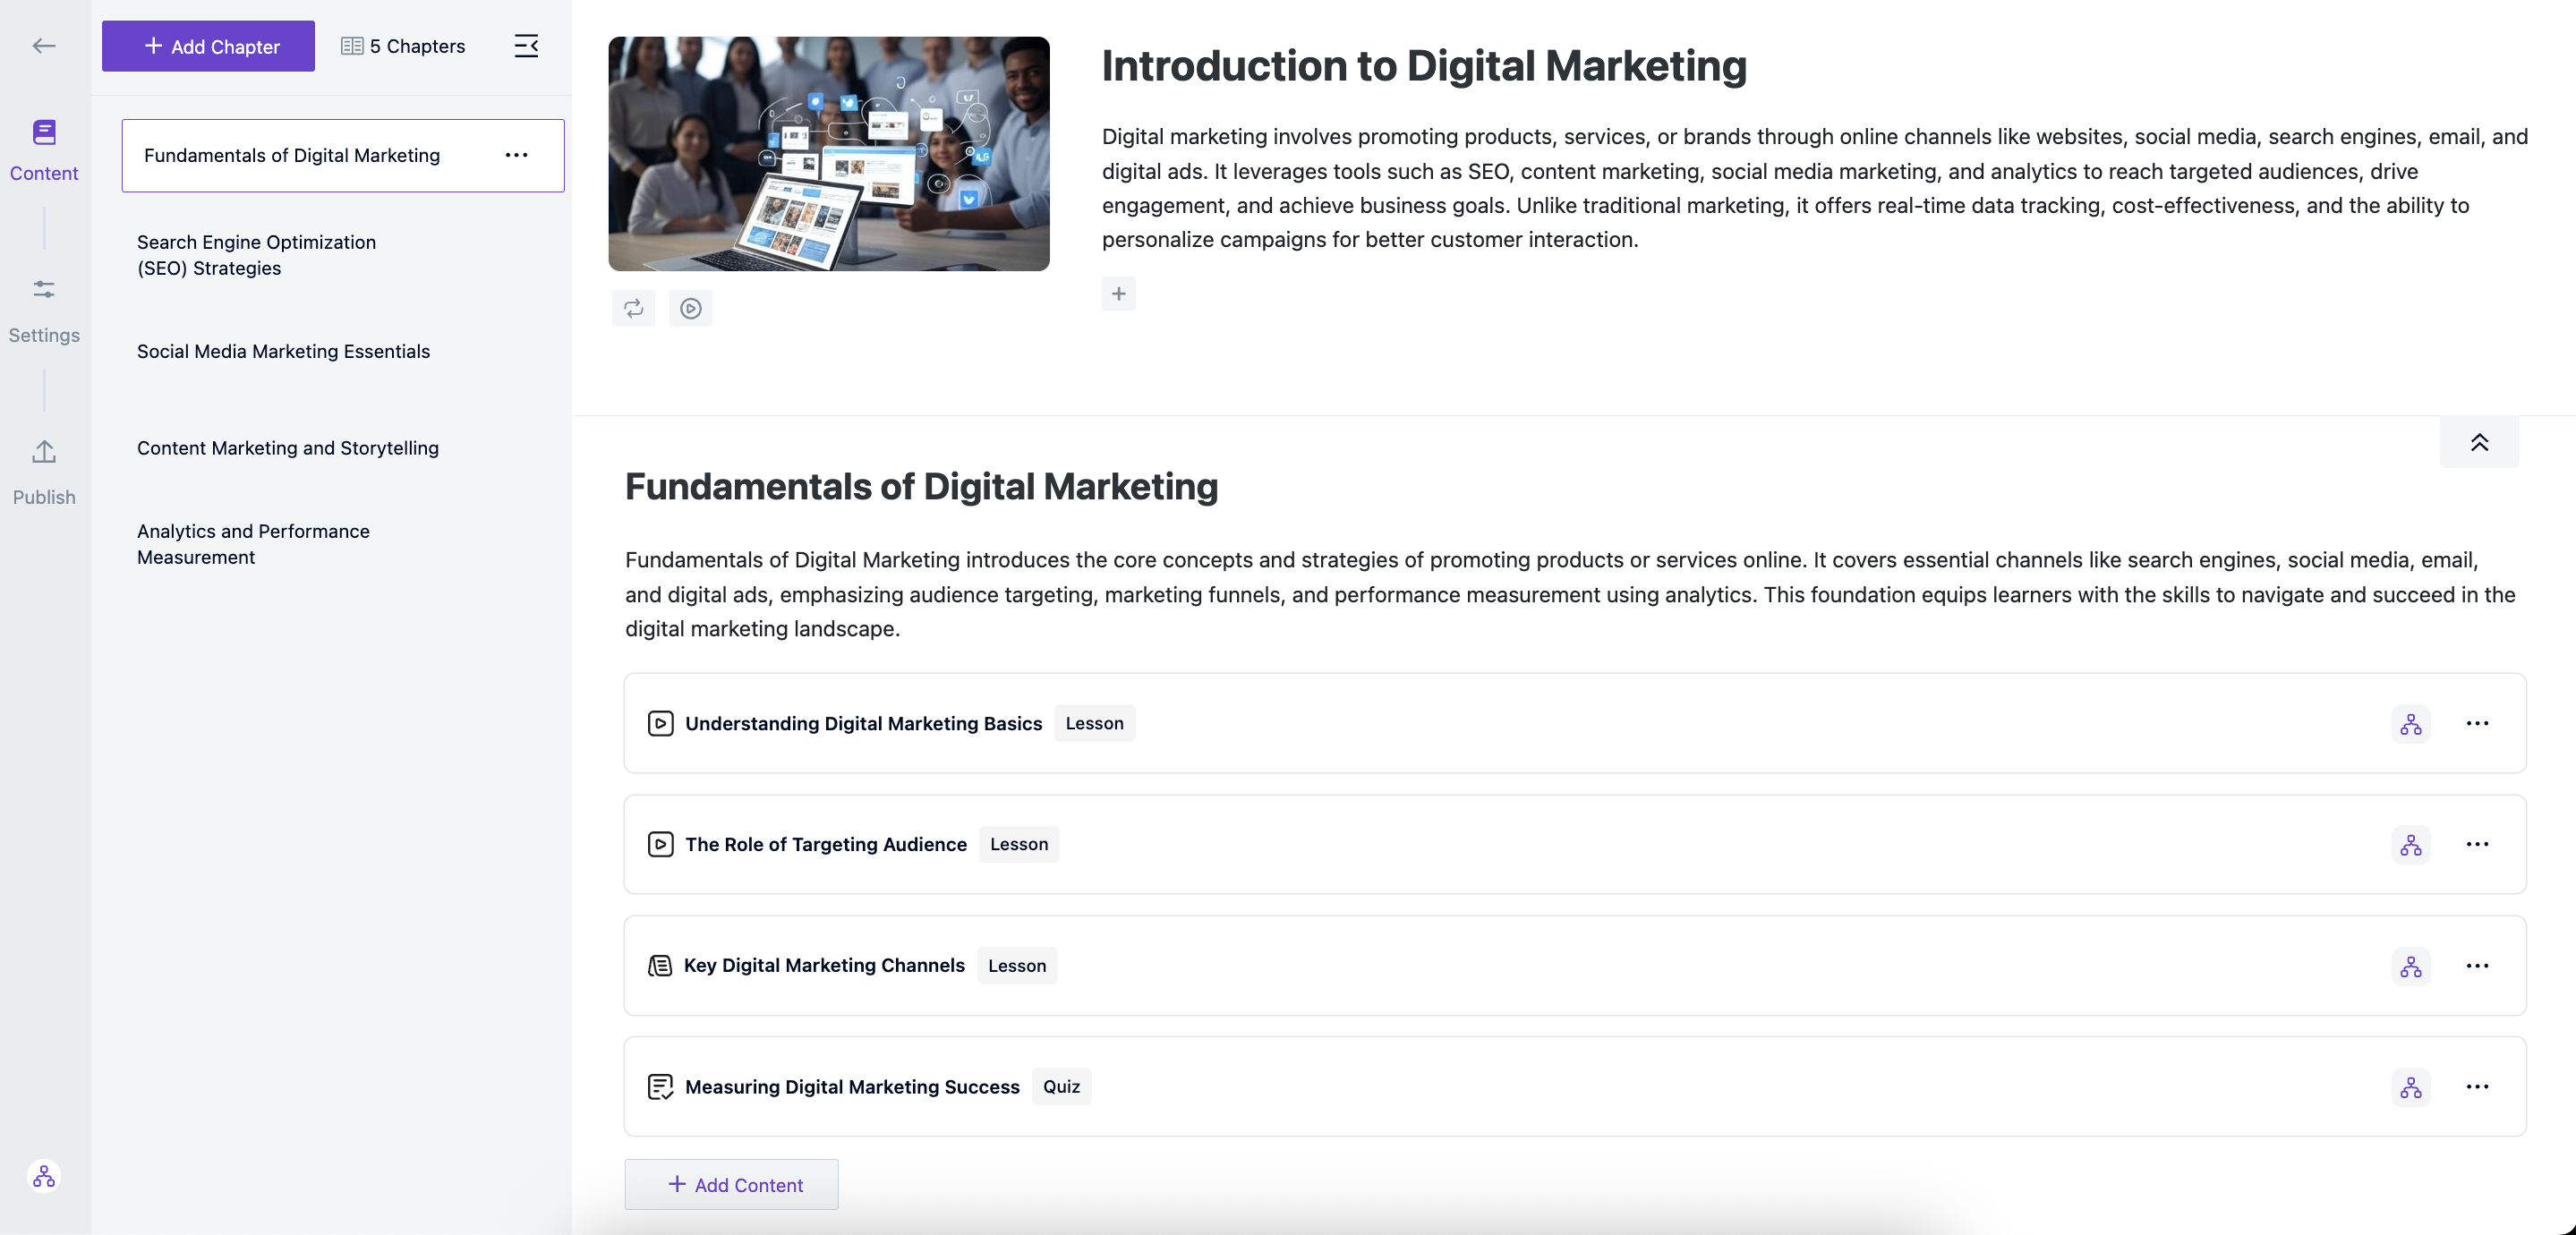
Task: Open the Fundamentals of Digital Marketing chapter menu
Action: coord(517,155)
